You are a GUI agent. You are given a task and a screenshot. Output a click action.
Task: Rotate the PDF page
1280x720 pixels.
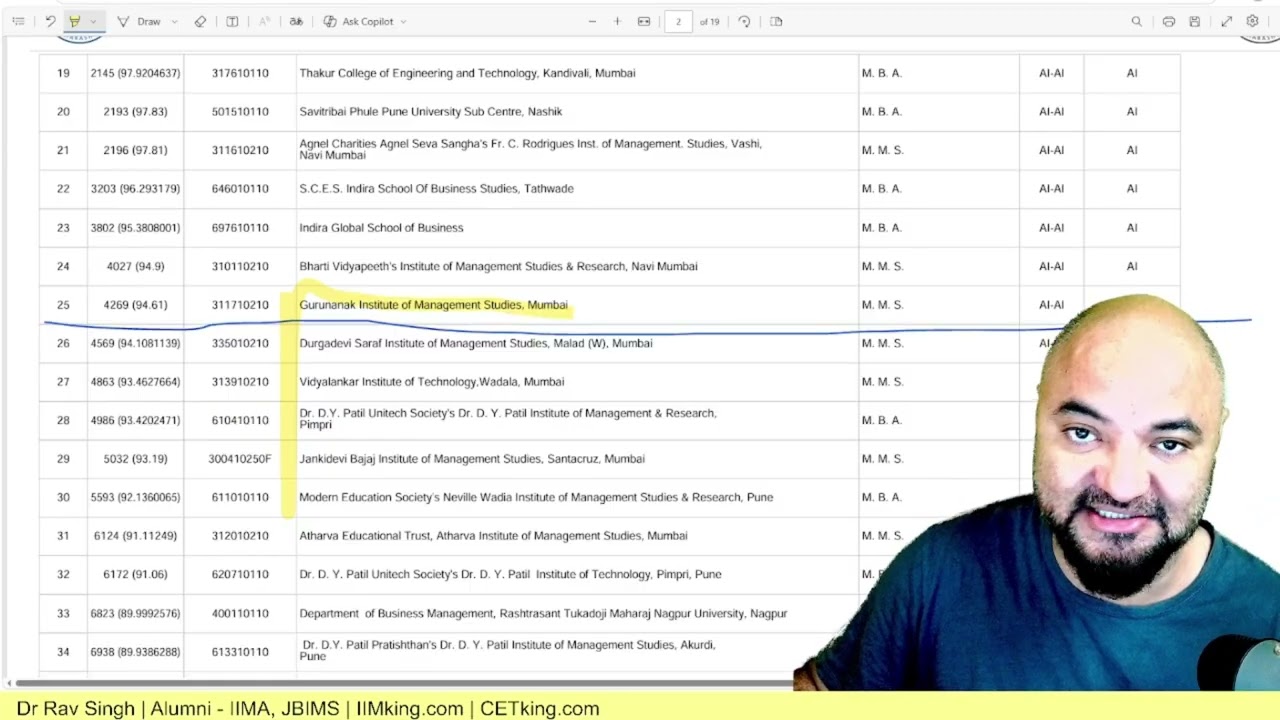click(744, 21)
